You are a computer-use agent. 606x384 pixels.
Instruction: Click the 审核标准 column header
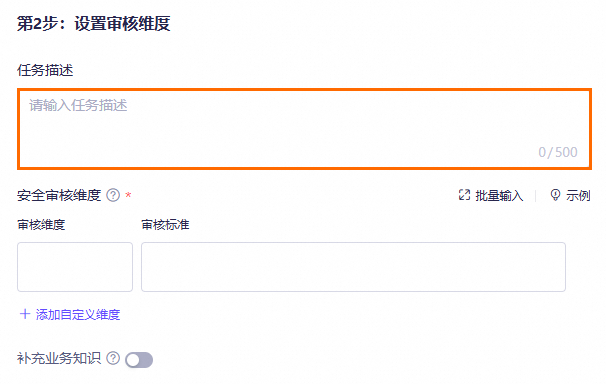click(x=165, y=224)
